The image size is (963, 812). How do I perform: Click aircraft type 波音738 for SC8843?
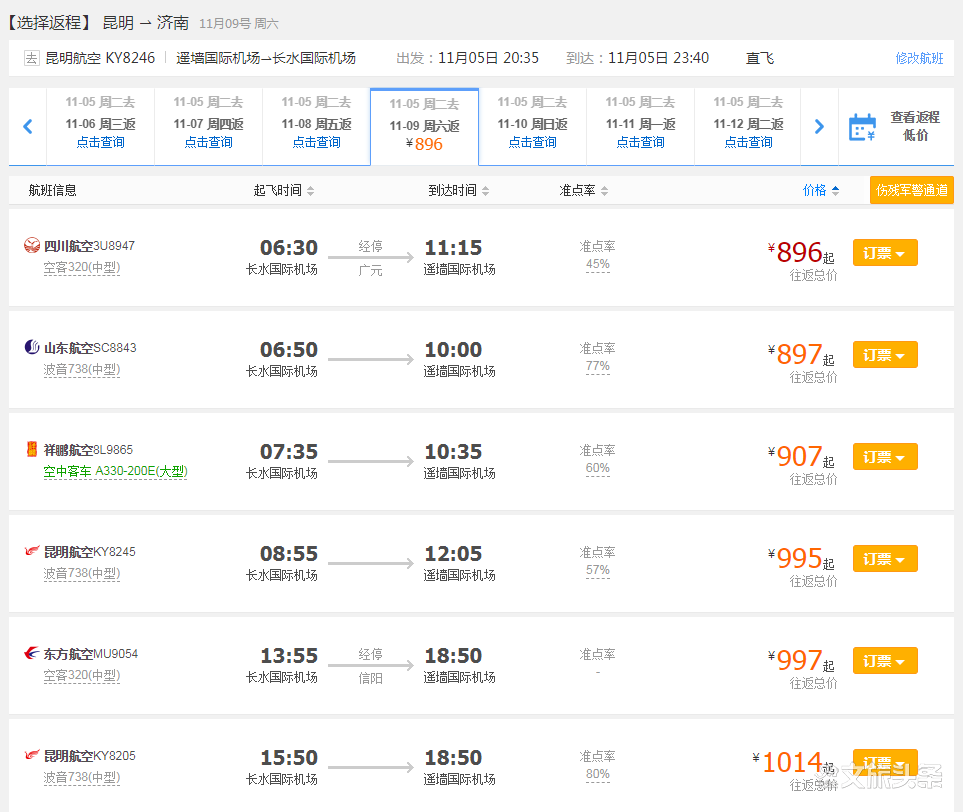[82, 370]
